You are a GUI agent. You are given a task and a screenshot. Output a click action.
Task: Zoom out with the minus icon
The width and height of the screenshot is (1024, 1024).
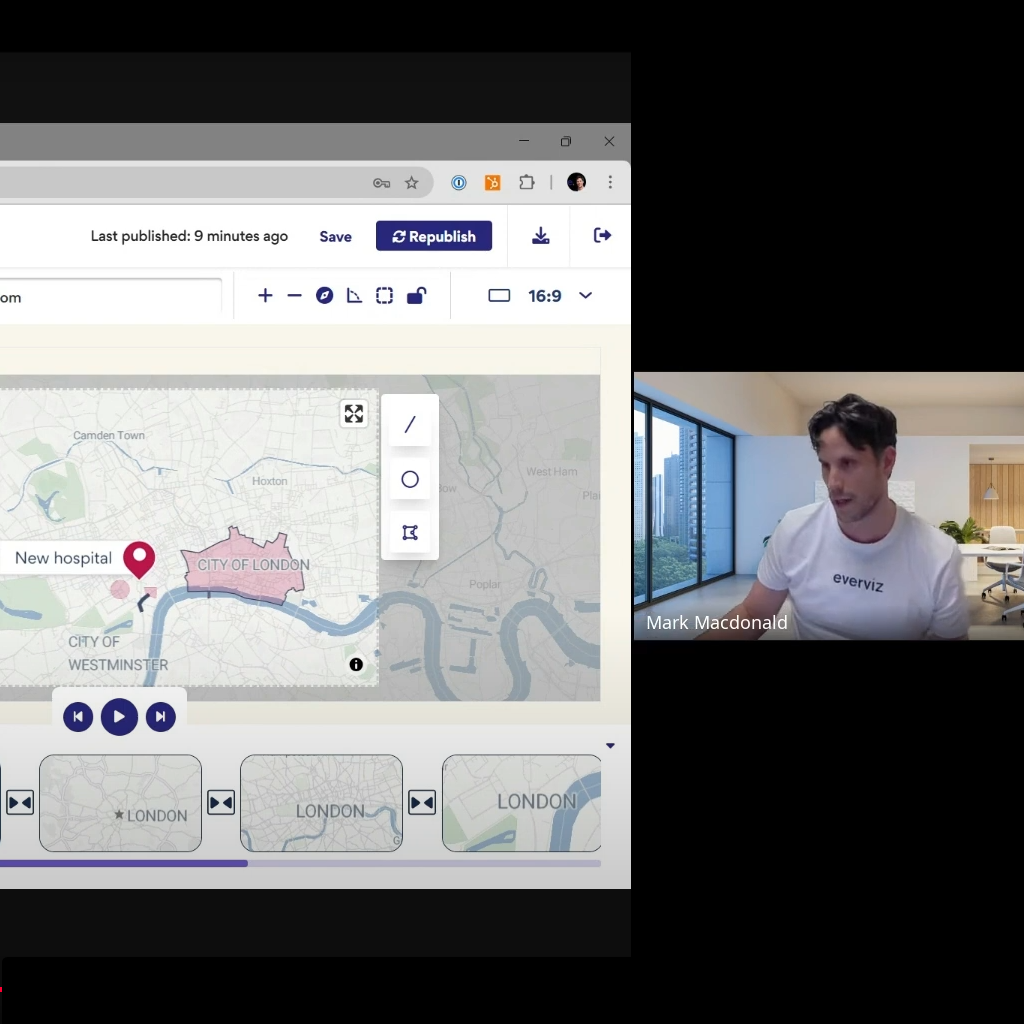click(295, 296)
